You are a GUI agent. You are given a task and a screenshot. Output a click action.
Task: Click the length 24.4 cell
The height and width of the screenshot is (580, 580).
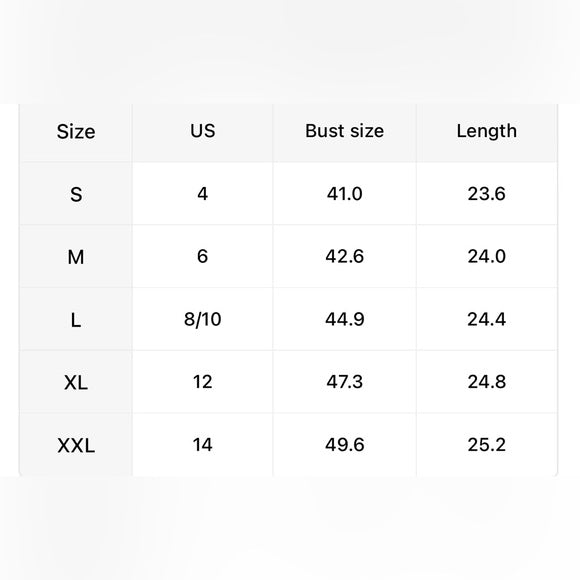(486, 319)
